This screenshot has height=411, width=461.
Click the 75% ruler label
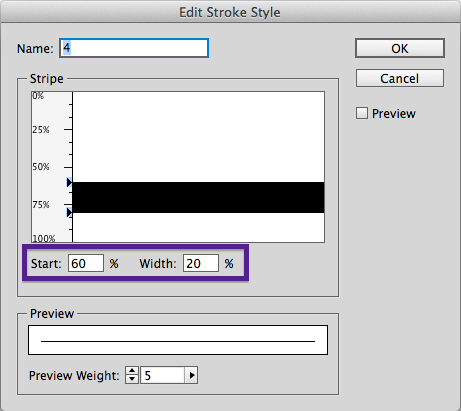click(x=41, y=204)
